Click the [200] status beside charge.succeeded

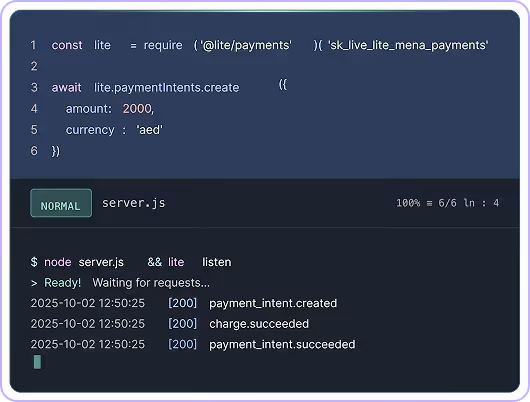click(x=183, y=324)
